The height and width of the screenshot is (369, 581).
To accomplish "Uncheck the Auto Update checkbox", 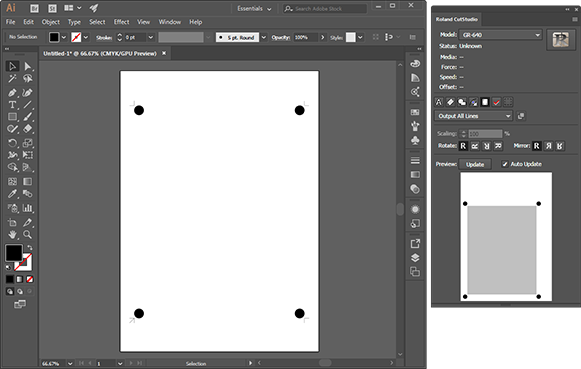I will (505, 164).
